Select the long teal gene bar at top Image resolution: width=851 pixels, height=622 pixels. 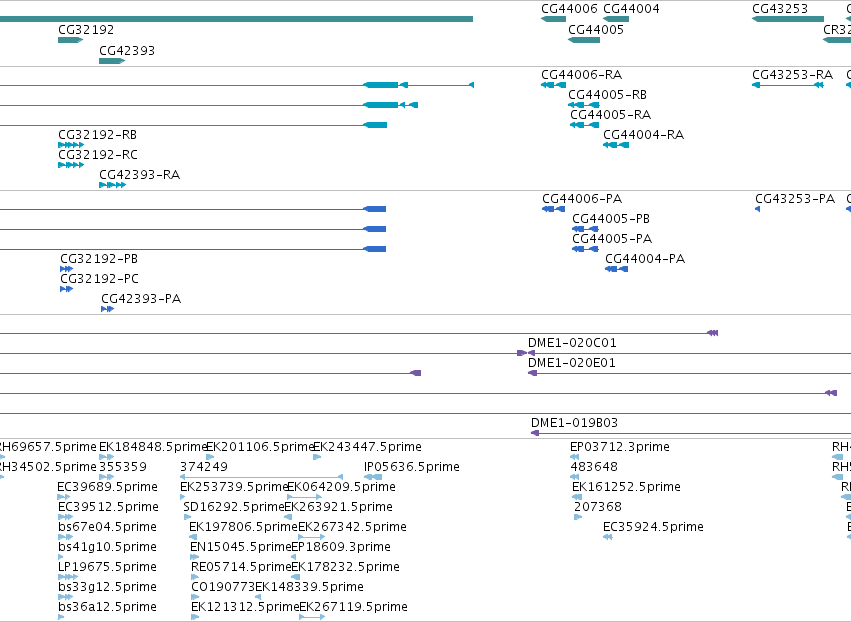(x=236, y=19)
